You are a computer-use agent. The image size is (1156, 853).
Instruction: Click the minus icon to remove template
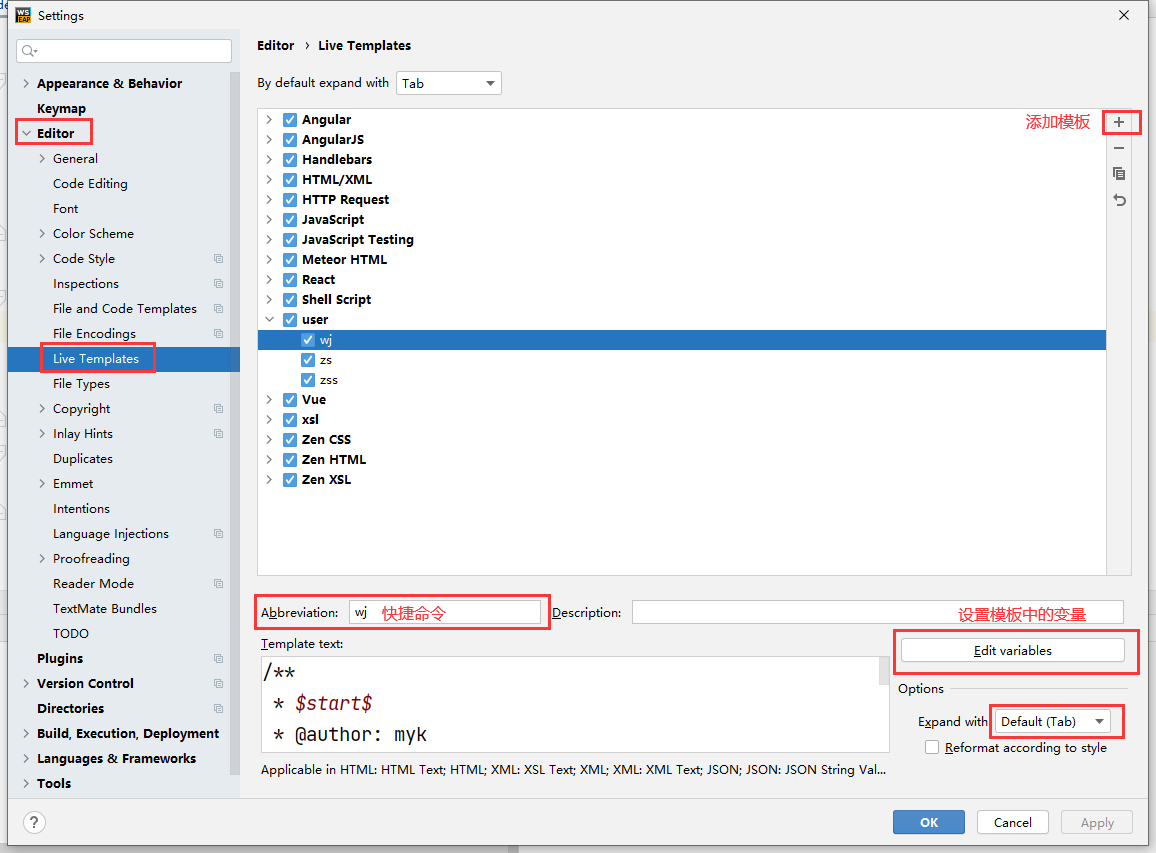coord(1119,148)
